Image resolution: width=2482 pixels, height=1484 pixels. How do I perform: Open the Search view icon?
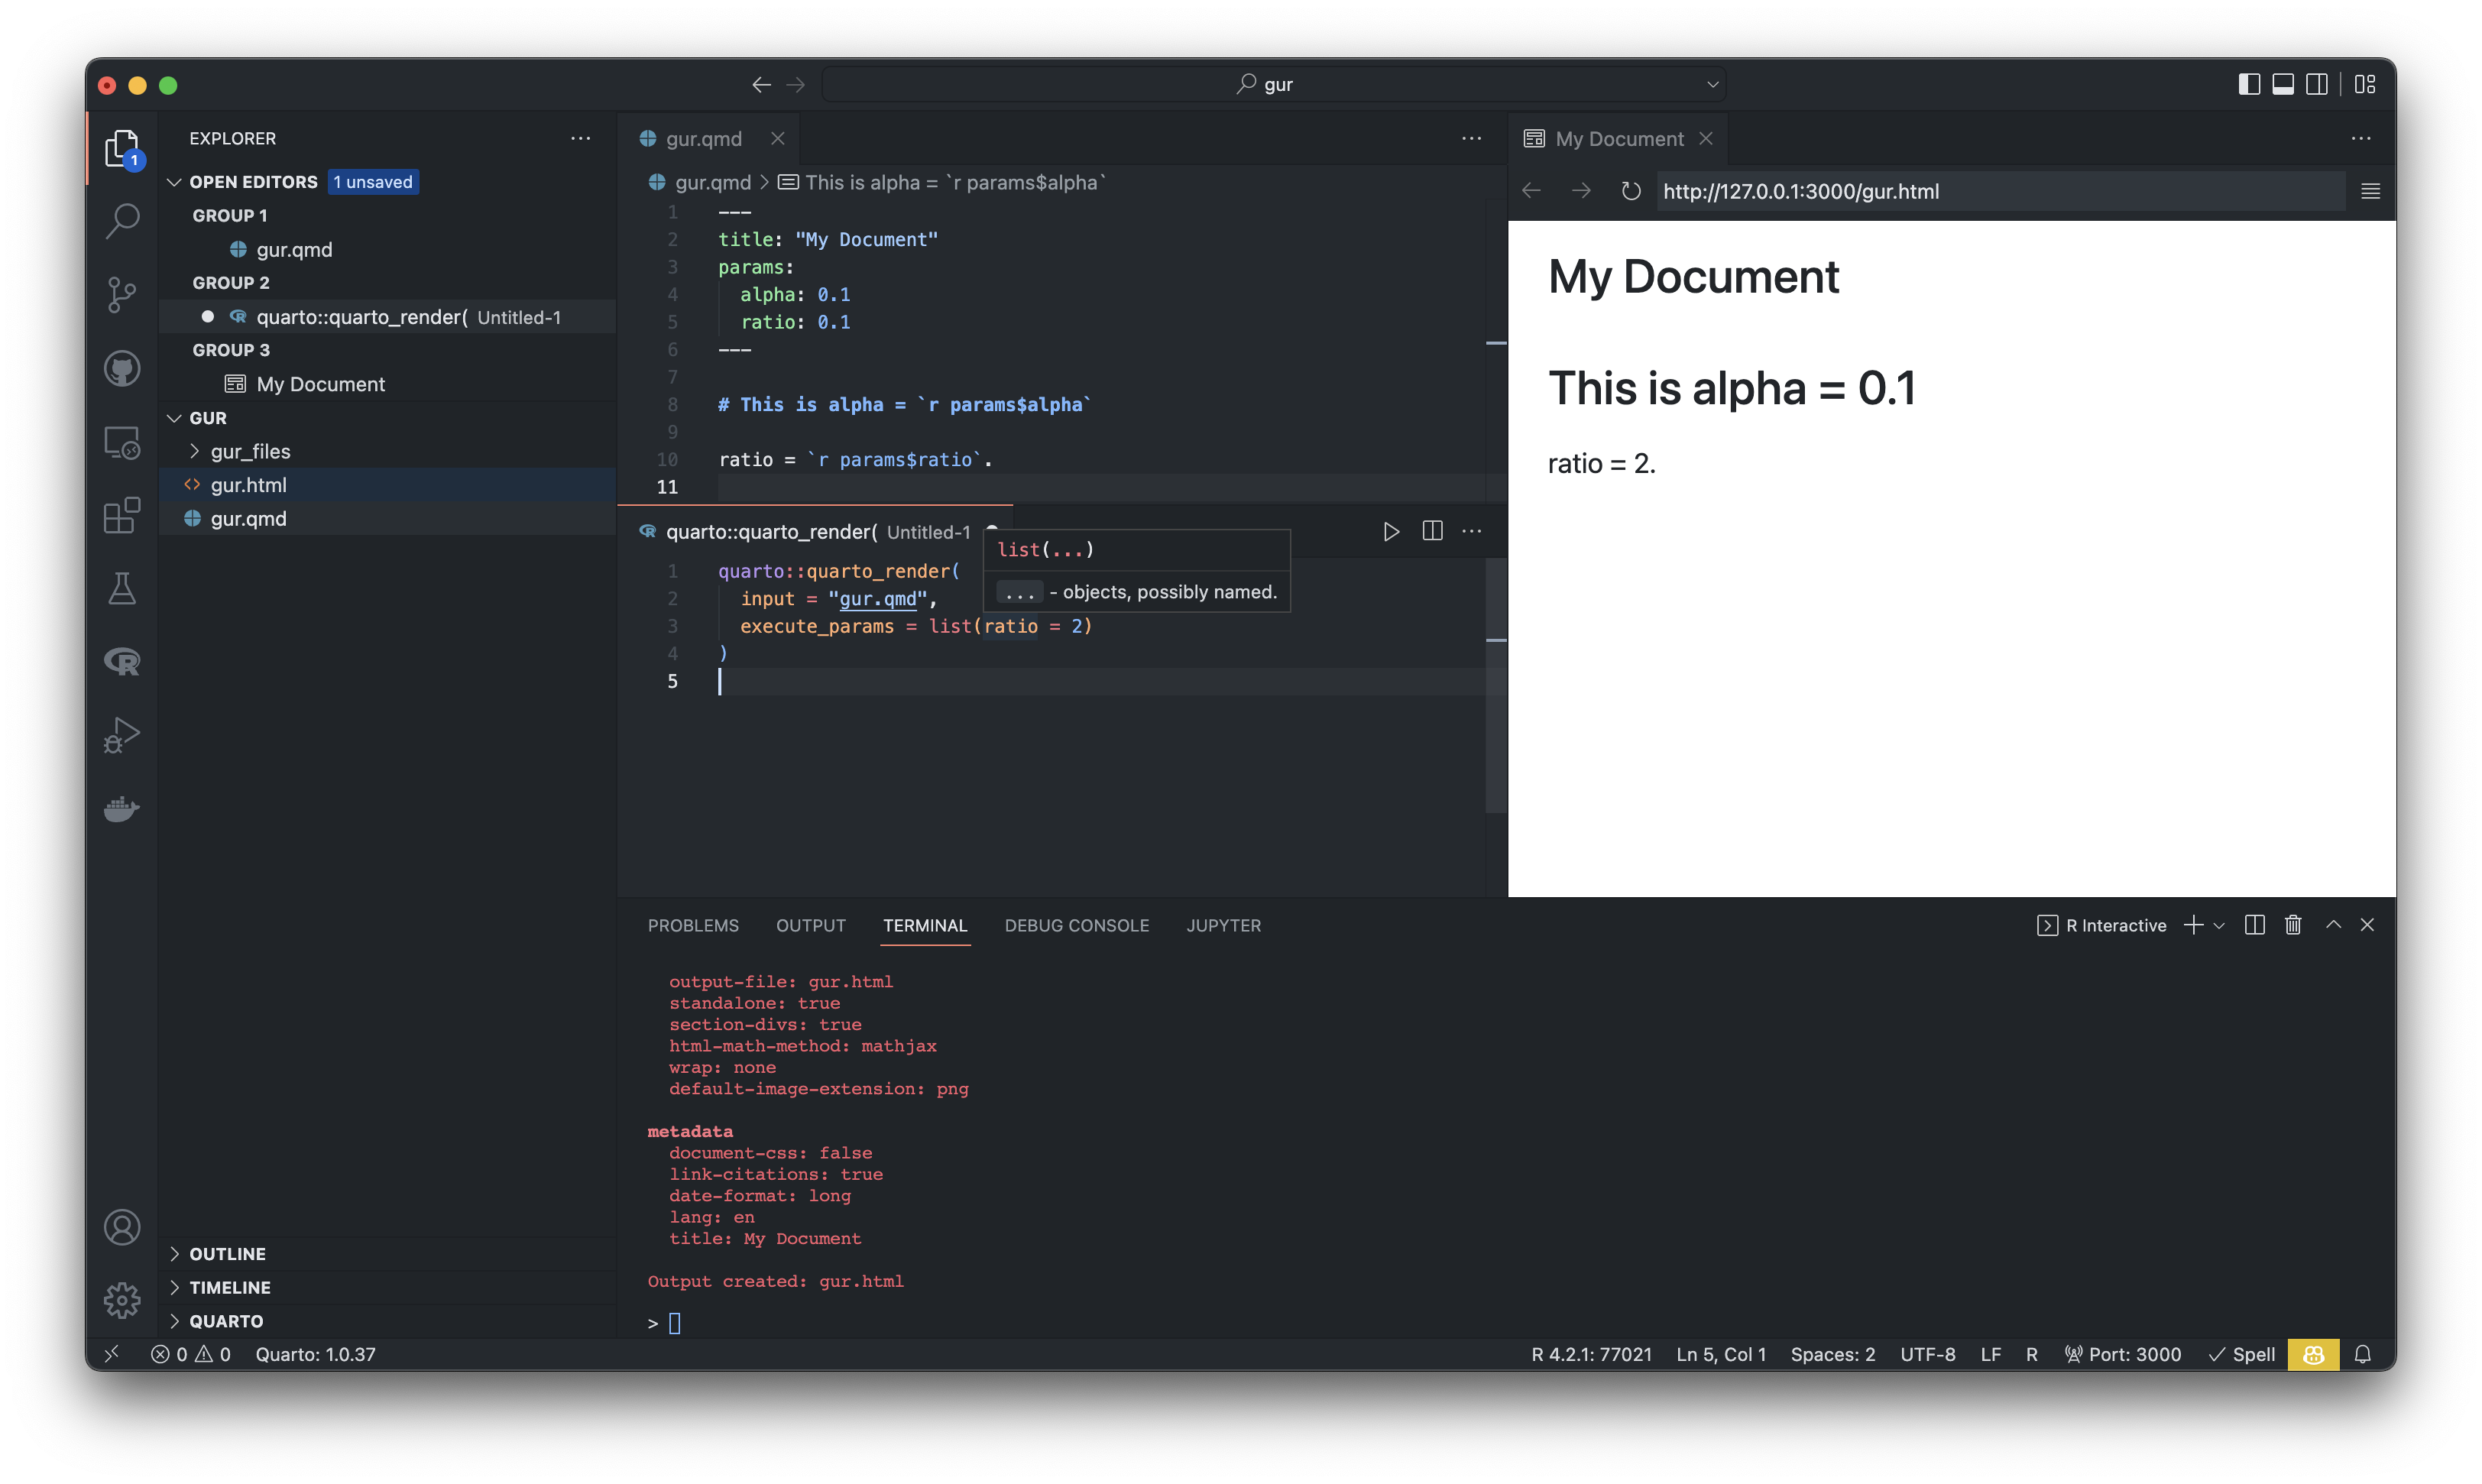[x=122, y=221]
